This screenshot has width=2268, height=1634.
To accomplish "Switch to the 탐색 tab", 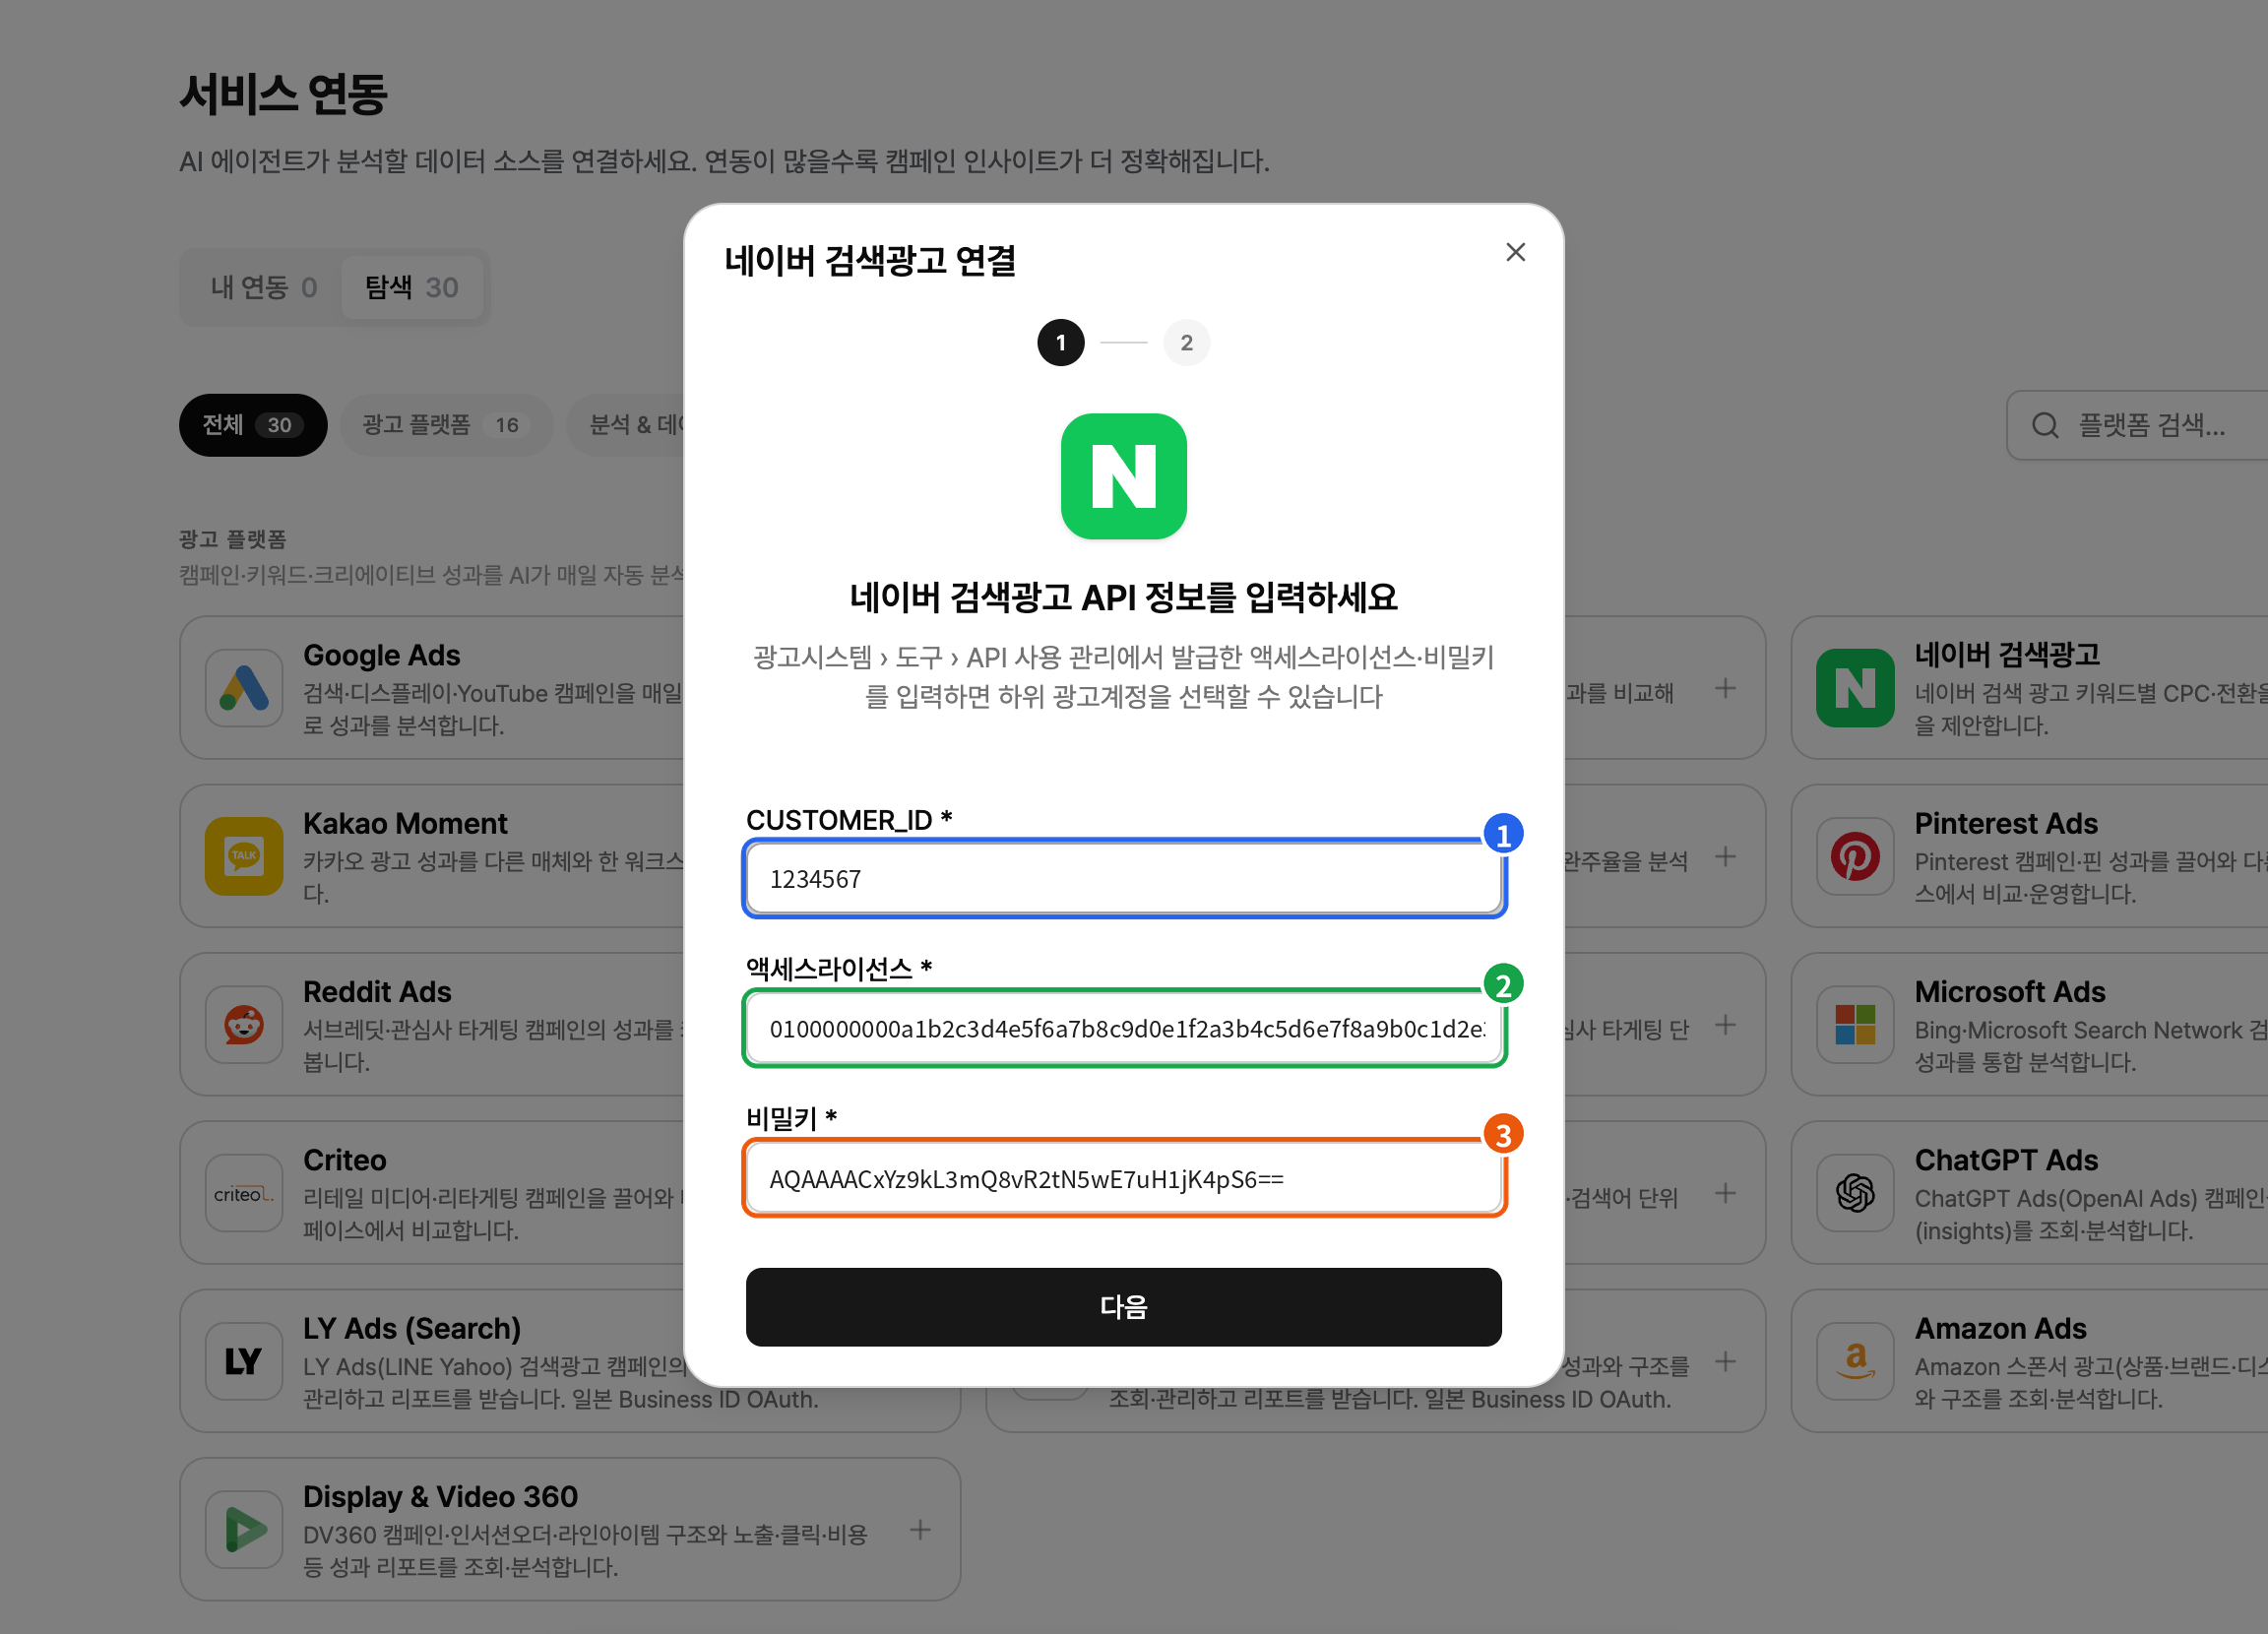I will (412, 288).
